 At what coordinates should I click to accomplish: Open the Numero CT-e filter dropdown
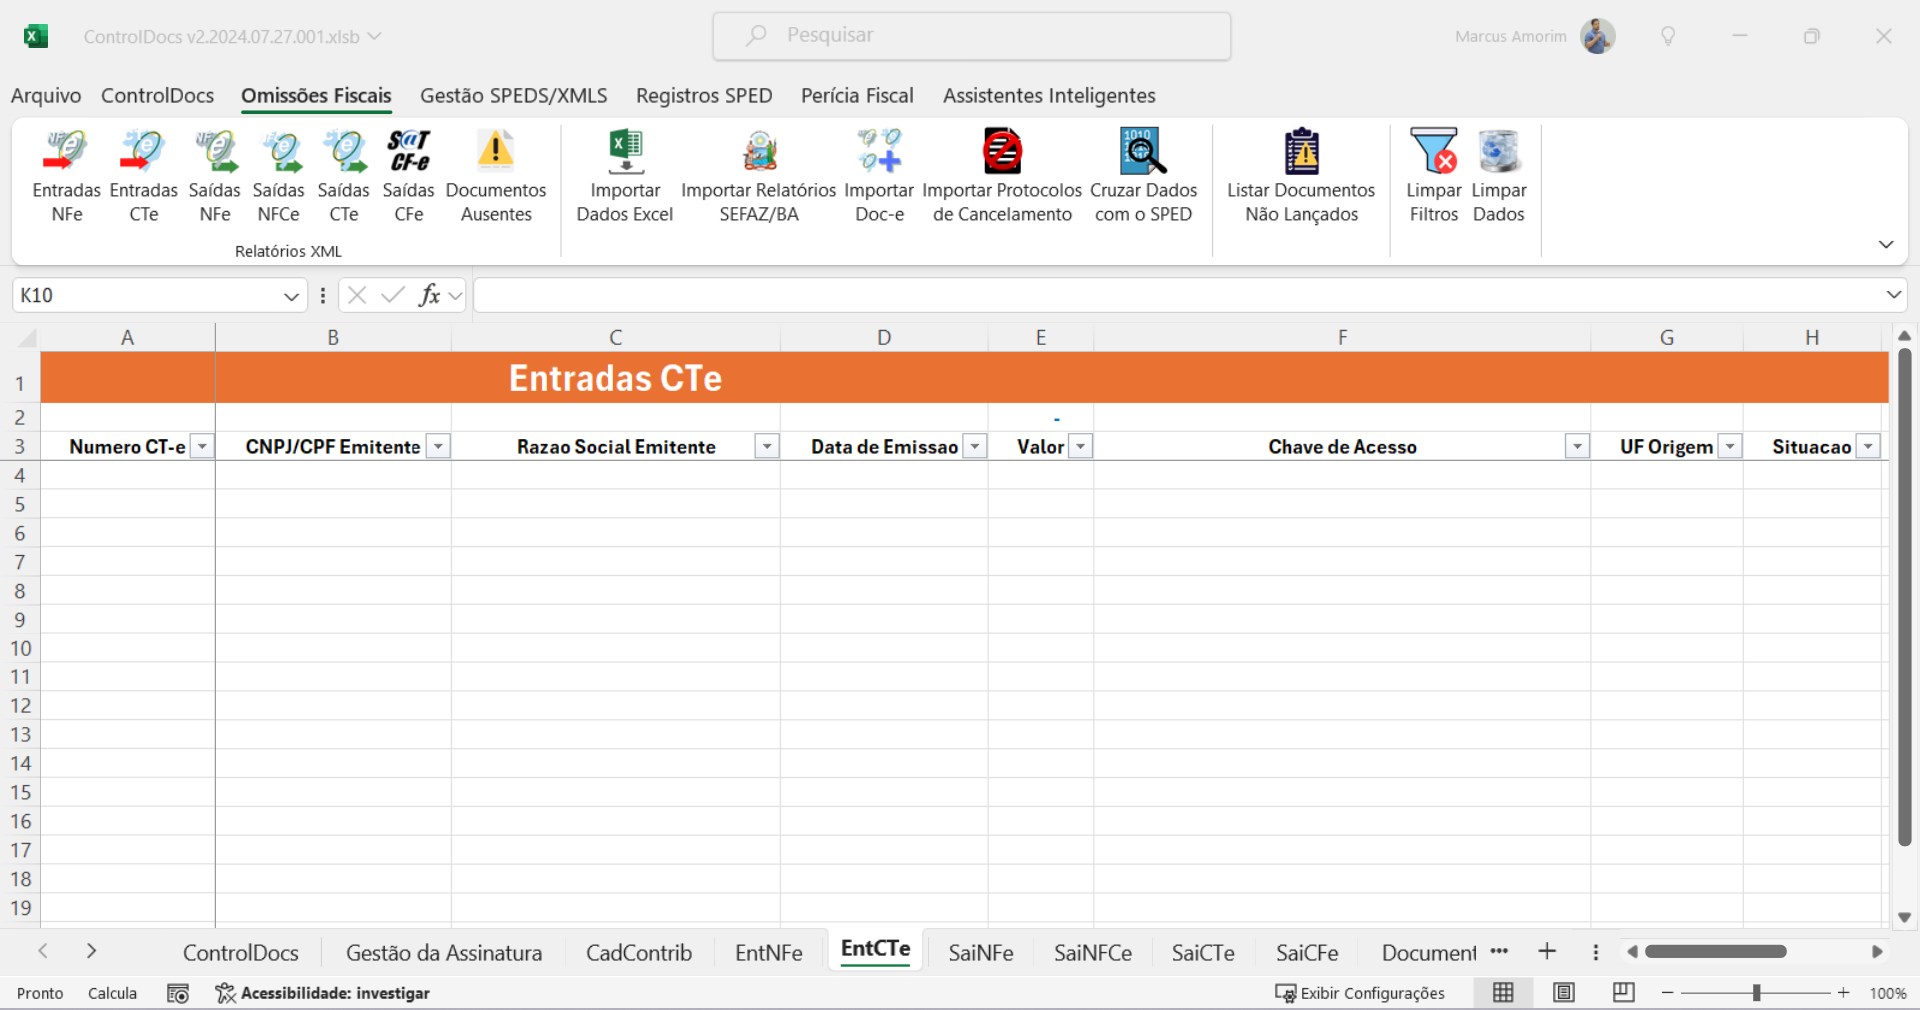tap(202, 447)
